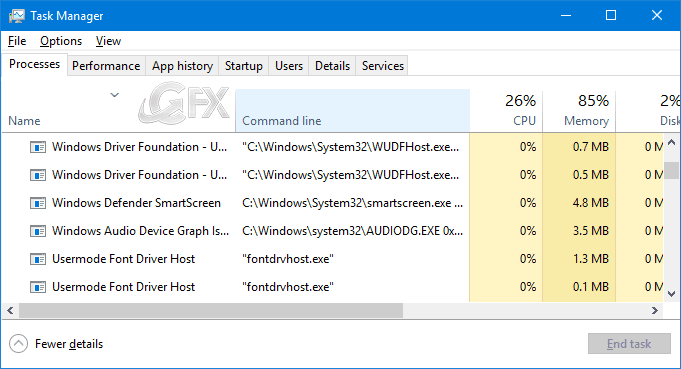This screenshot has height=369, width=681.
Task: Switch to the Performance tab
Action: [x=106, y=66]
